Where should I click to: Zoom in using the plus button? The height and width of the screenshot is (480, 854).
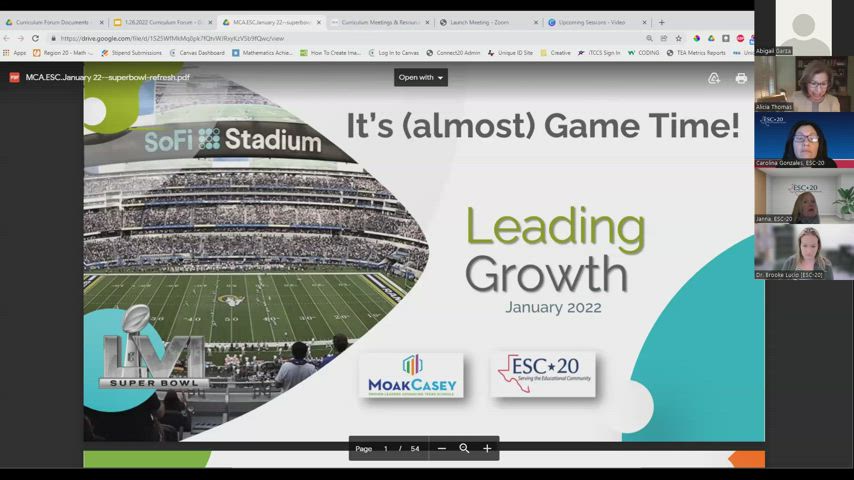click(487, 449)
